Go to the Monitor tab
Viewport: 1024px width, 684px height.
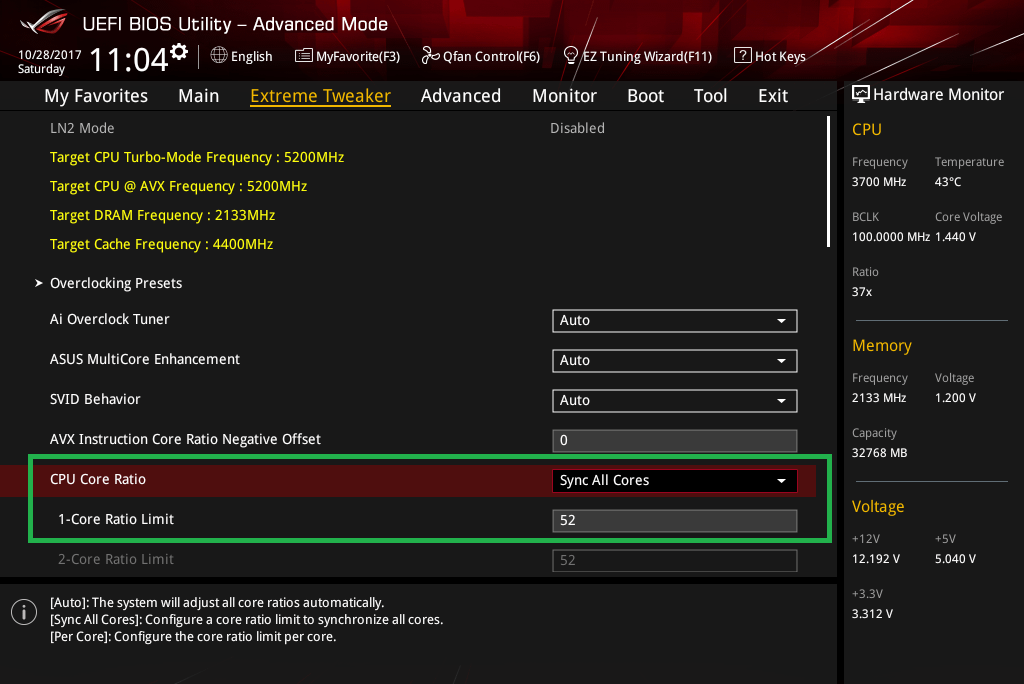564,96
